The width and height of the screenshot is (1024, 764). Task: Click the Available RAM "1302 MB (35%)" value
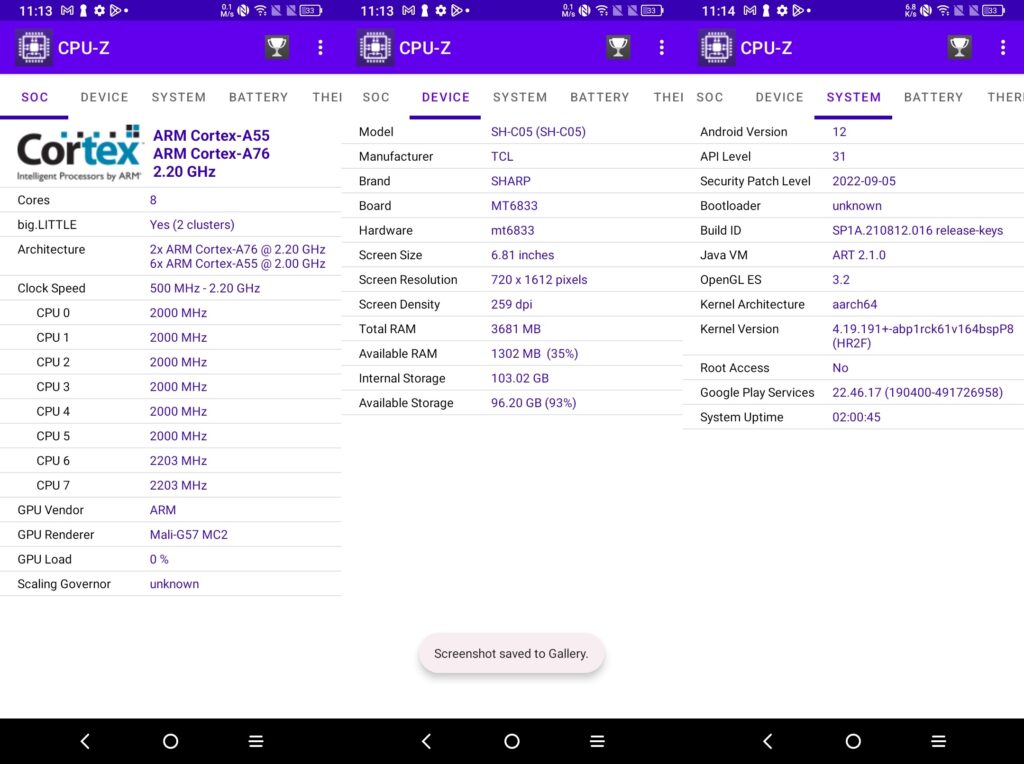(534, 353)
